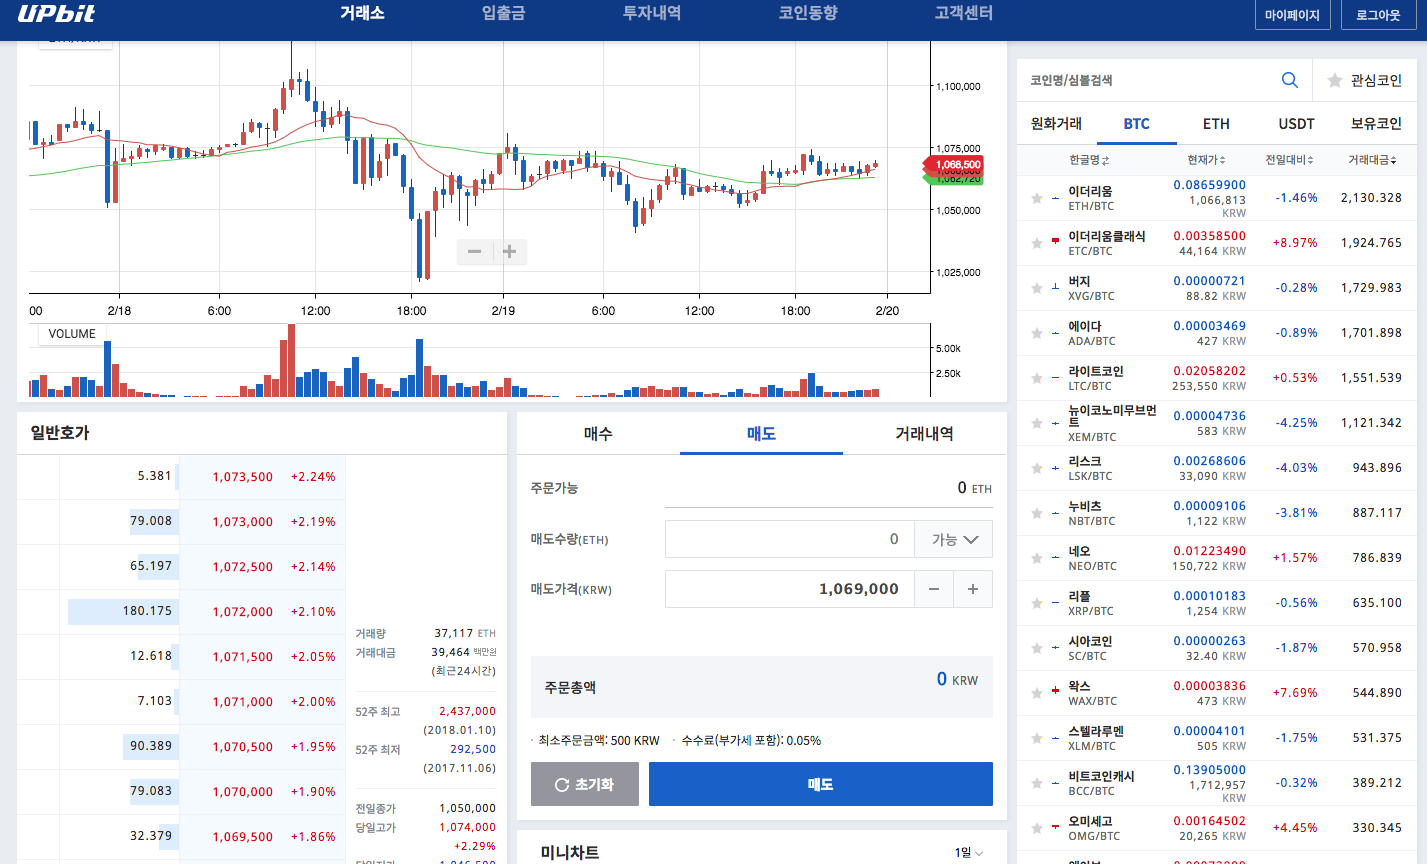Open the 가능 quantity dropdown
The height and width of the screenshot is (864, 1427).
pos(955,539)
